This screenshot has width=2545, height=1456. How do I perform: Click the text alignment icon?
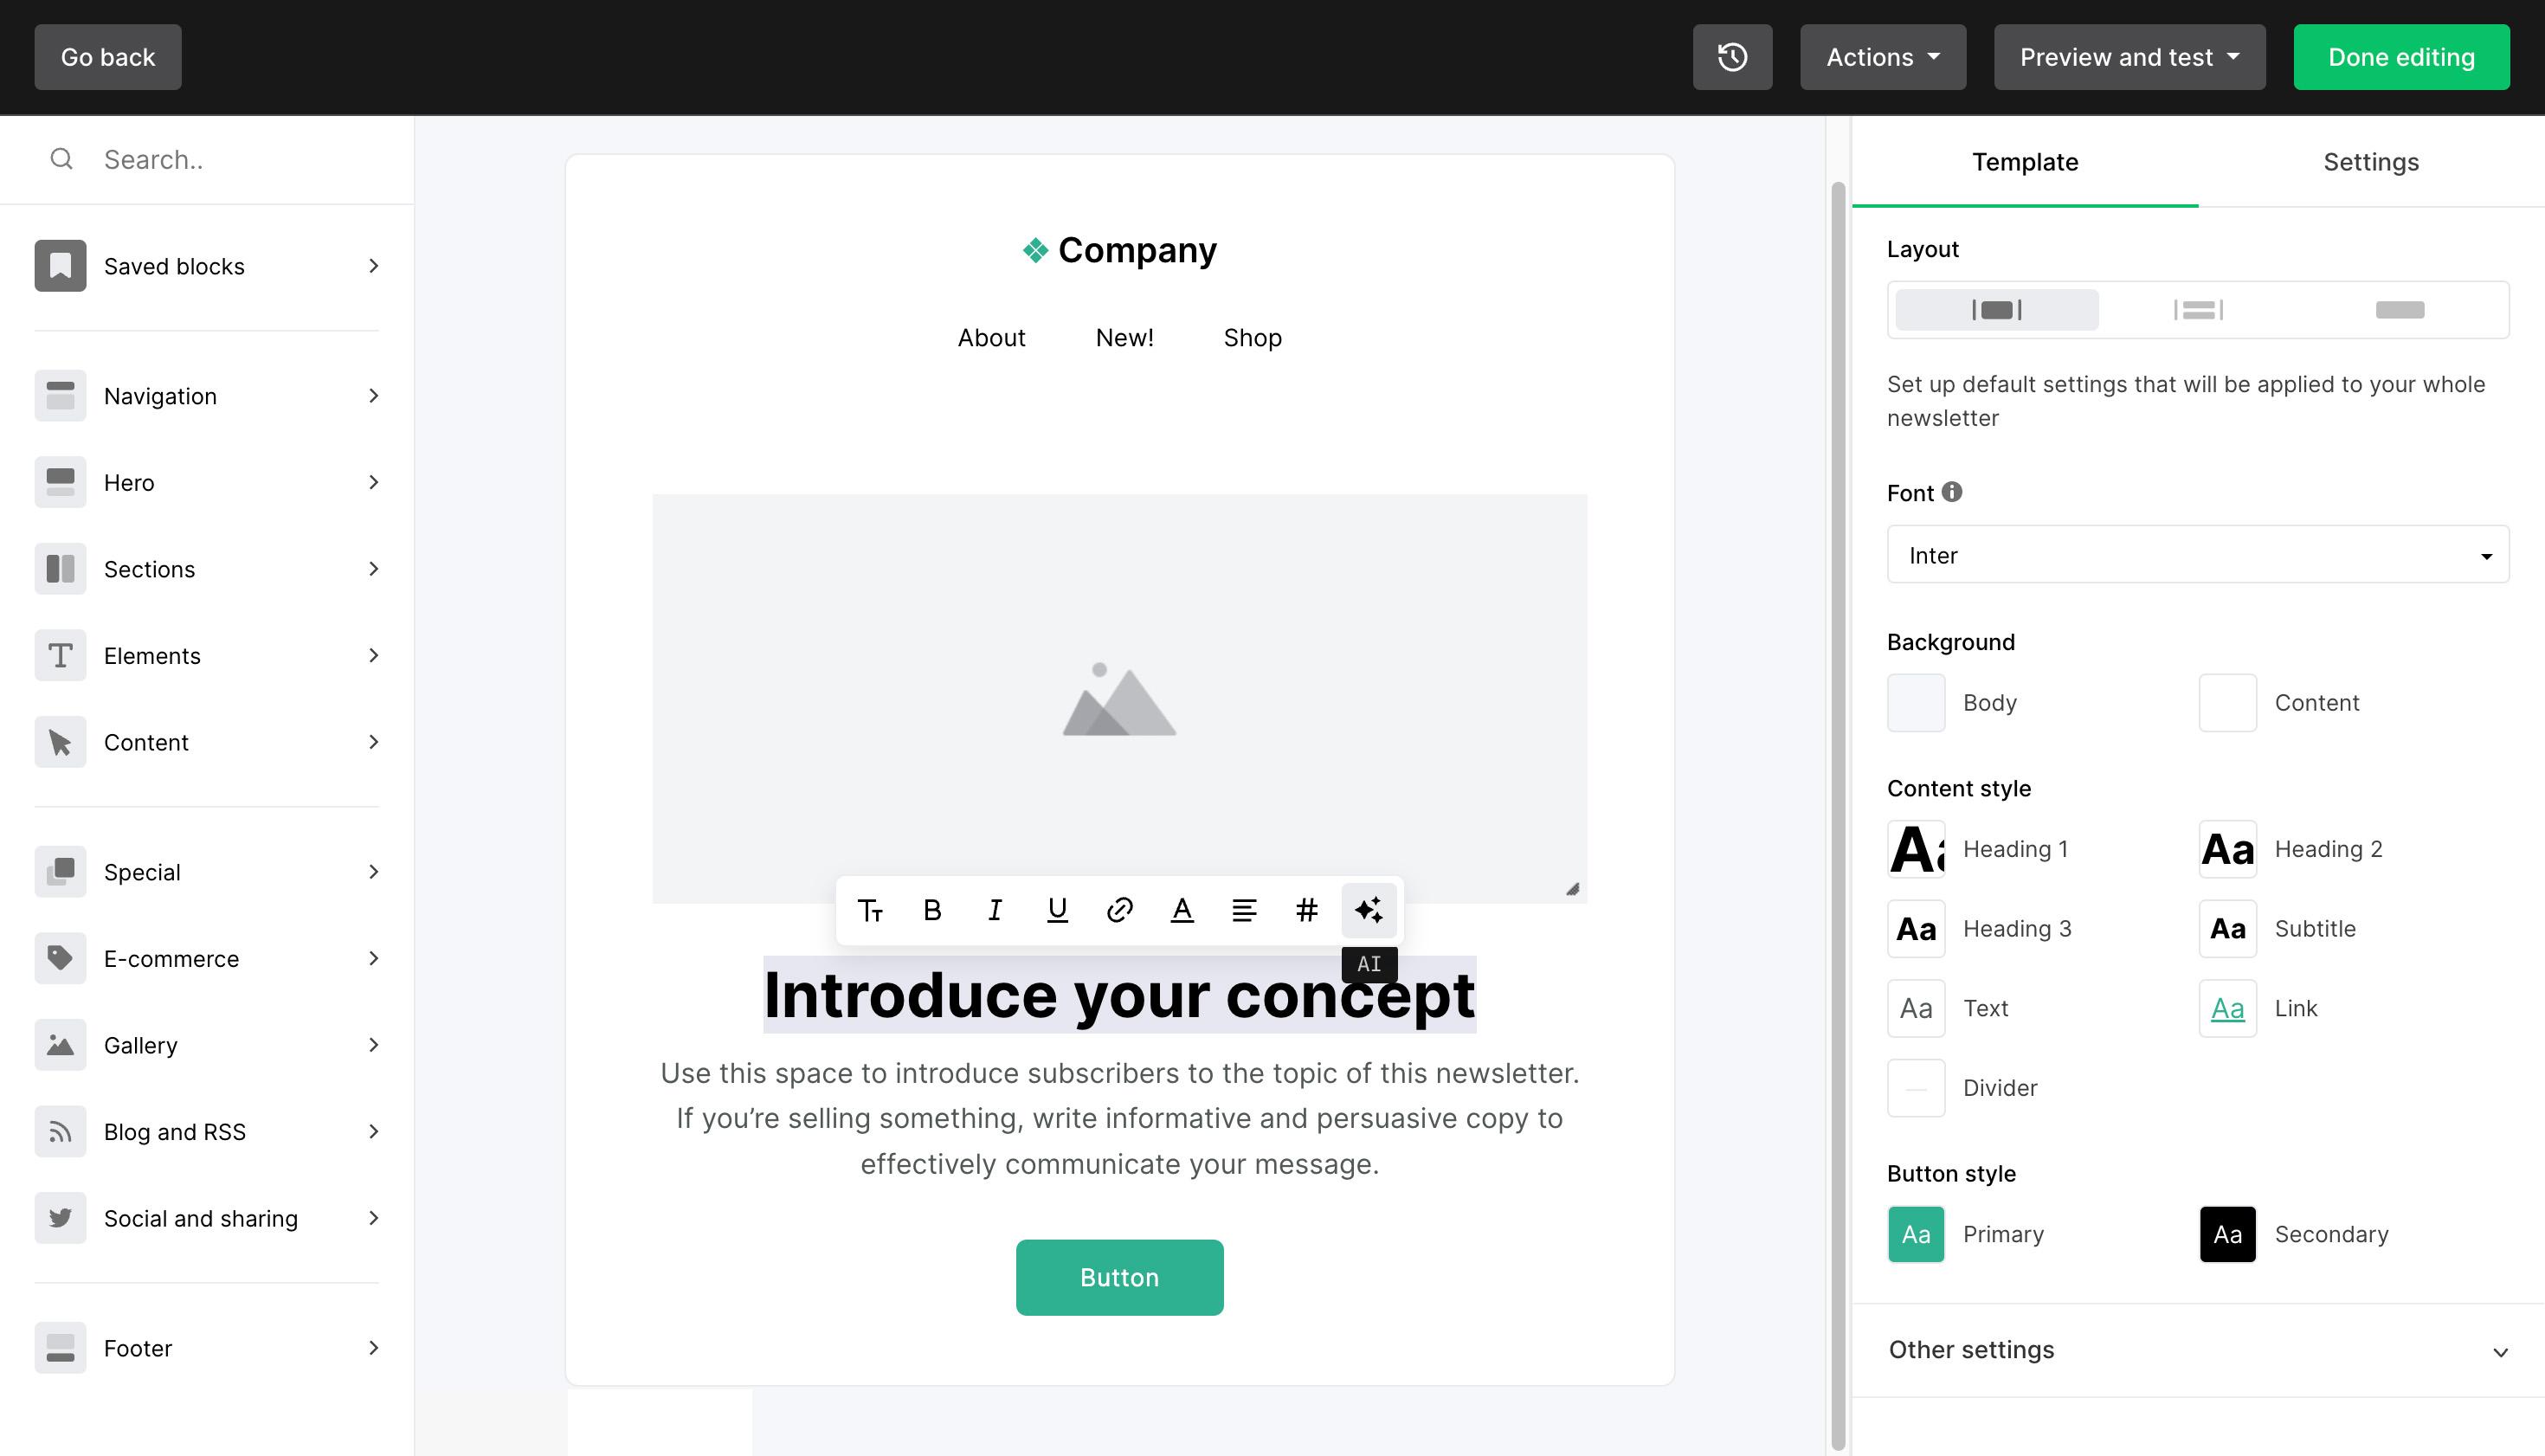pos(1243,909)
